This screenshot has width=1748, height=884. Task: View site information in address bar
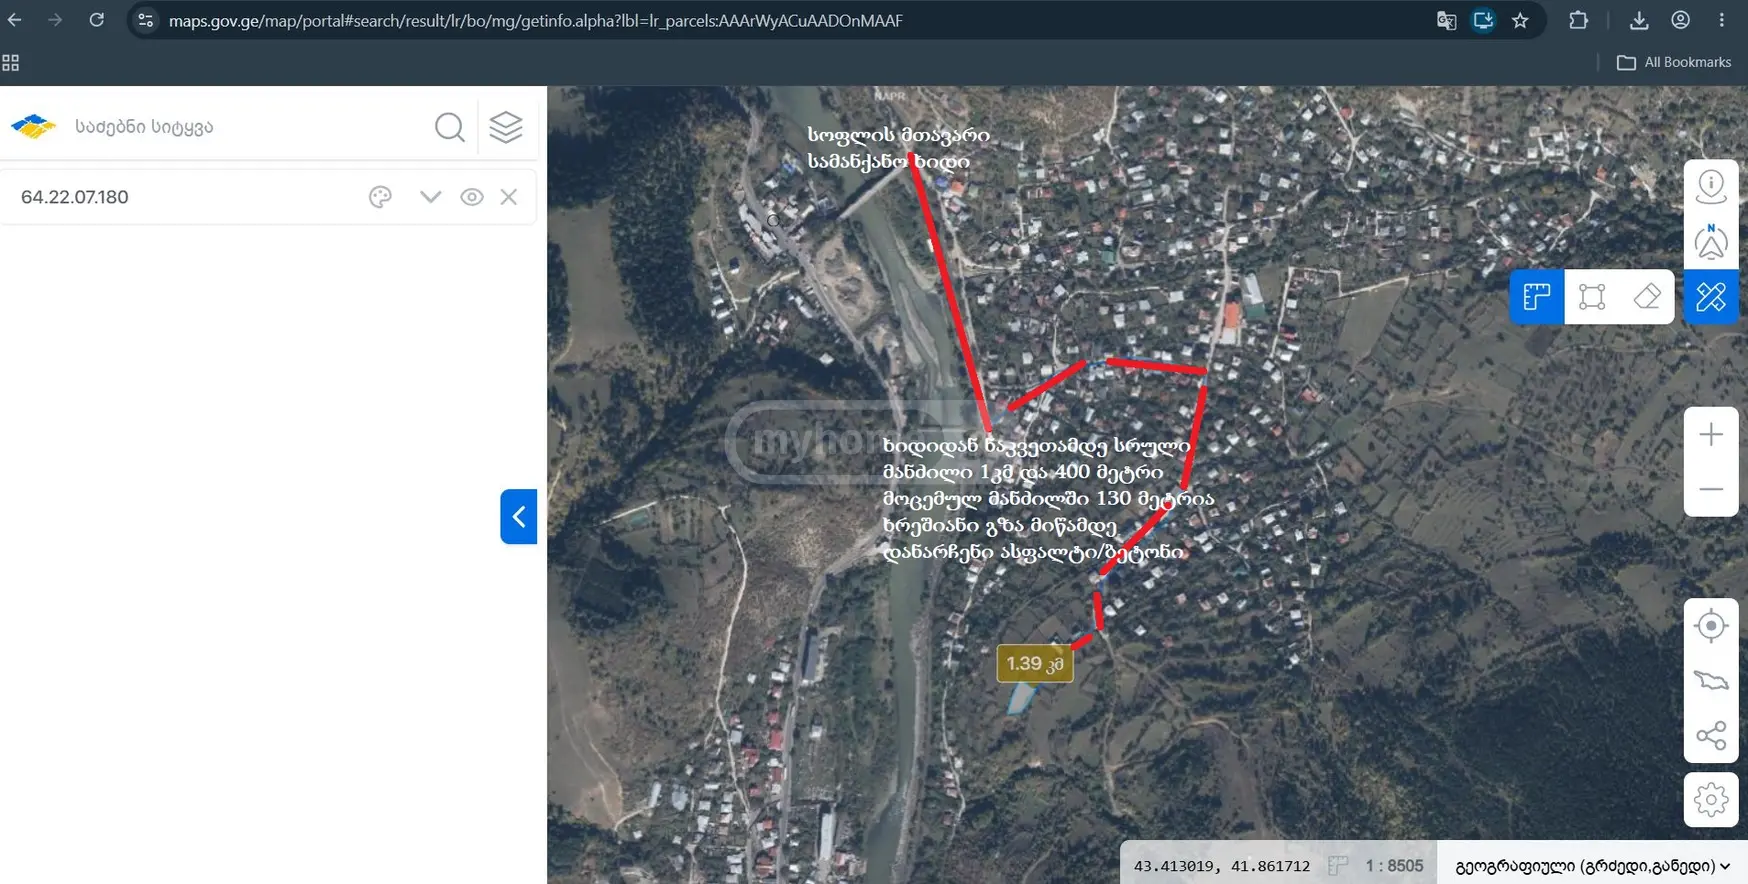146,20
